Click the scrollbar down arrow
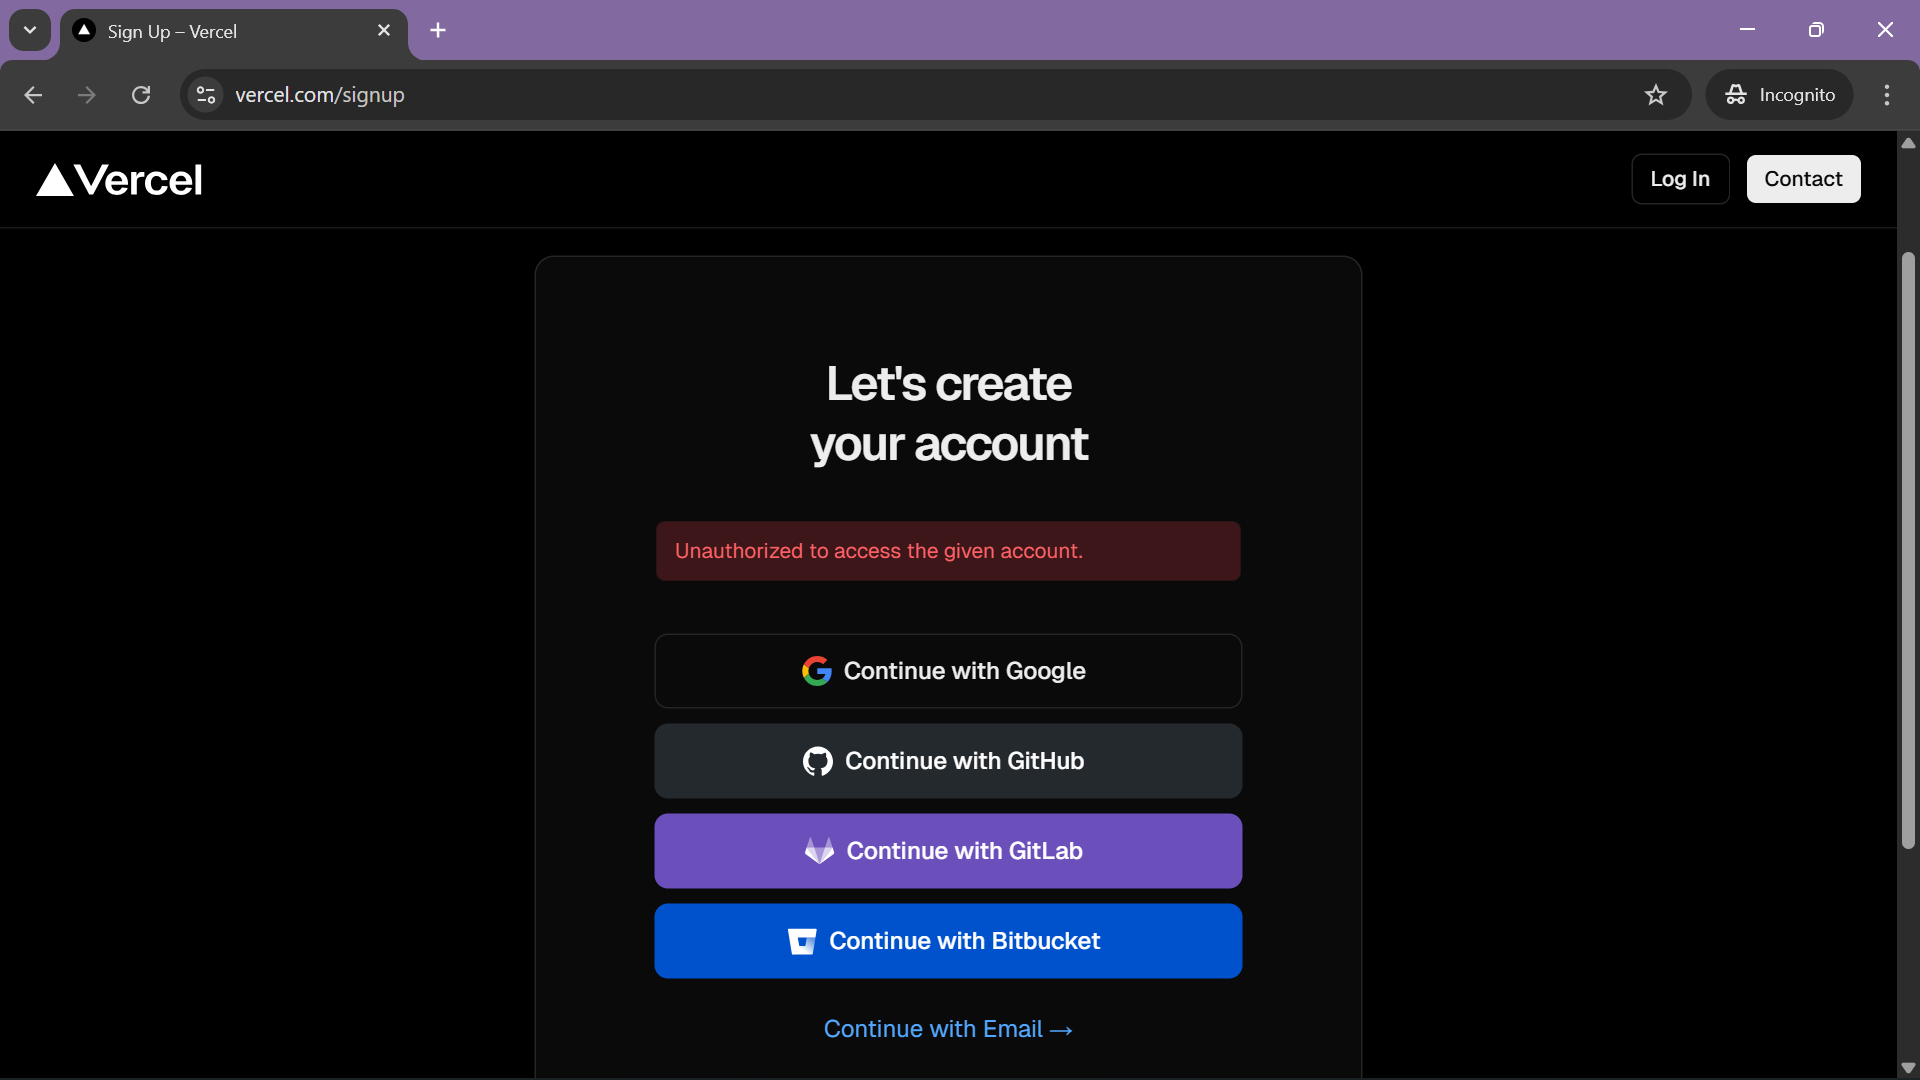This screenshot has width=1920, height=1080. click(x=1908, y=1067)
